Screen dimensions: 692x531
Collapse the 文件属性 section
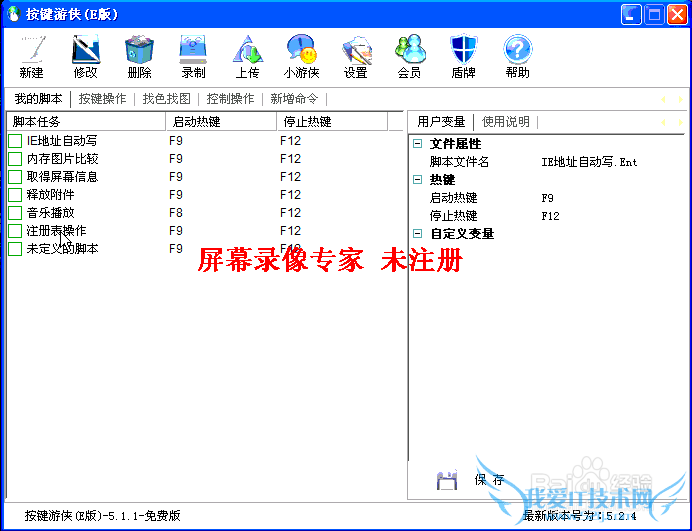417,143
